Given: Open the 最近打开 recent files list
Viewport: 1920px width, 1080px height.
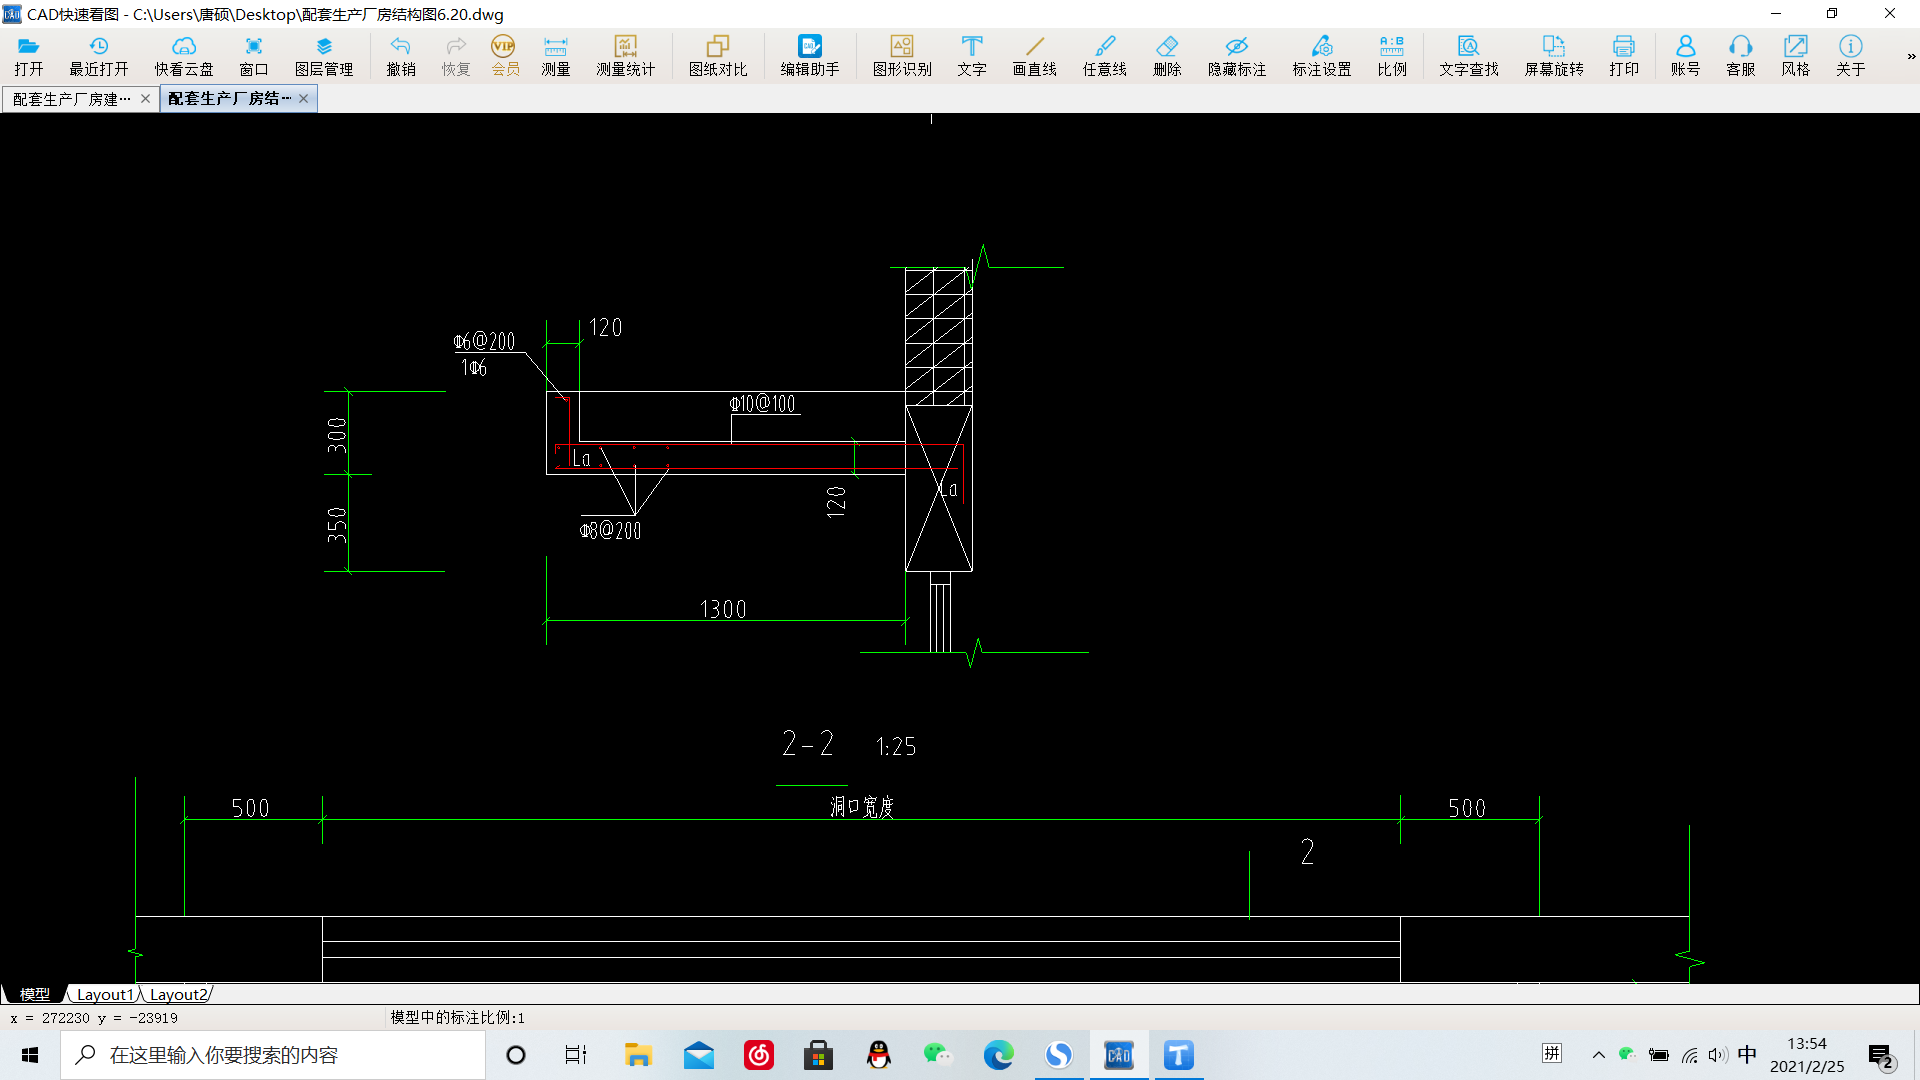Looking at the screenshot, I should coord(99,56).
